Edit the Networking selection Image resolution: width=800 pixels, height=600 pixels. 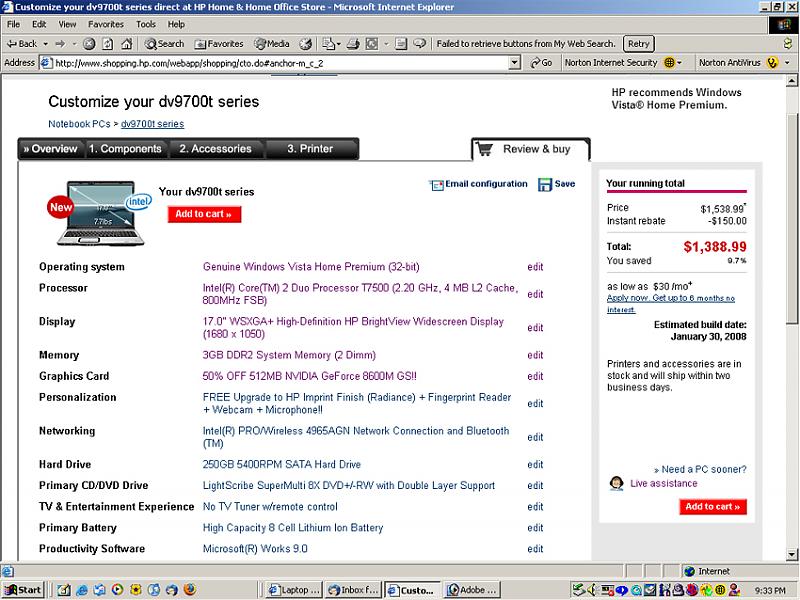535,438
